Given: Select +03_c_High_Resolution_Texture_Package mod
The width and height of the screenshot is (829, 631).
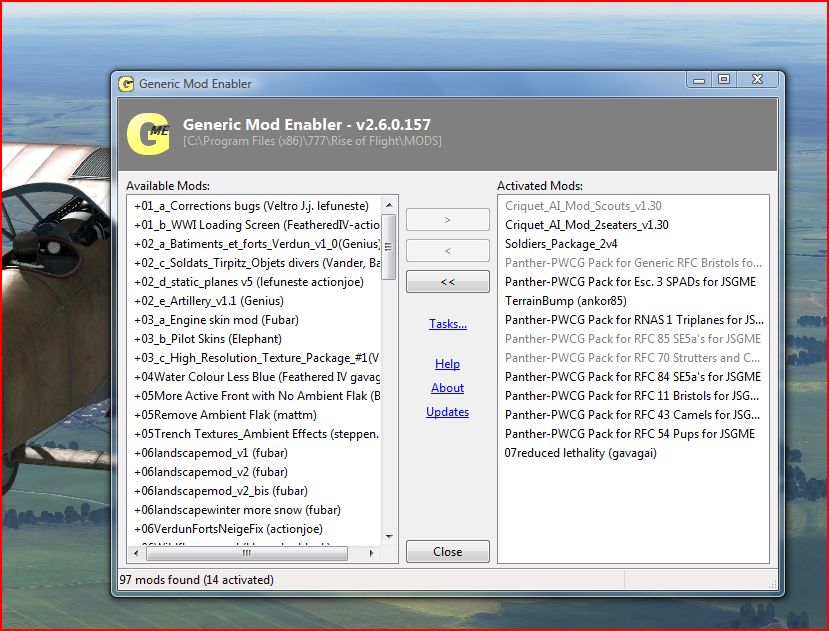Looking at the screenshot, I should (257, 358).
